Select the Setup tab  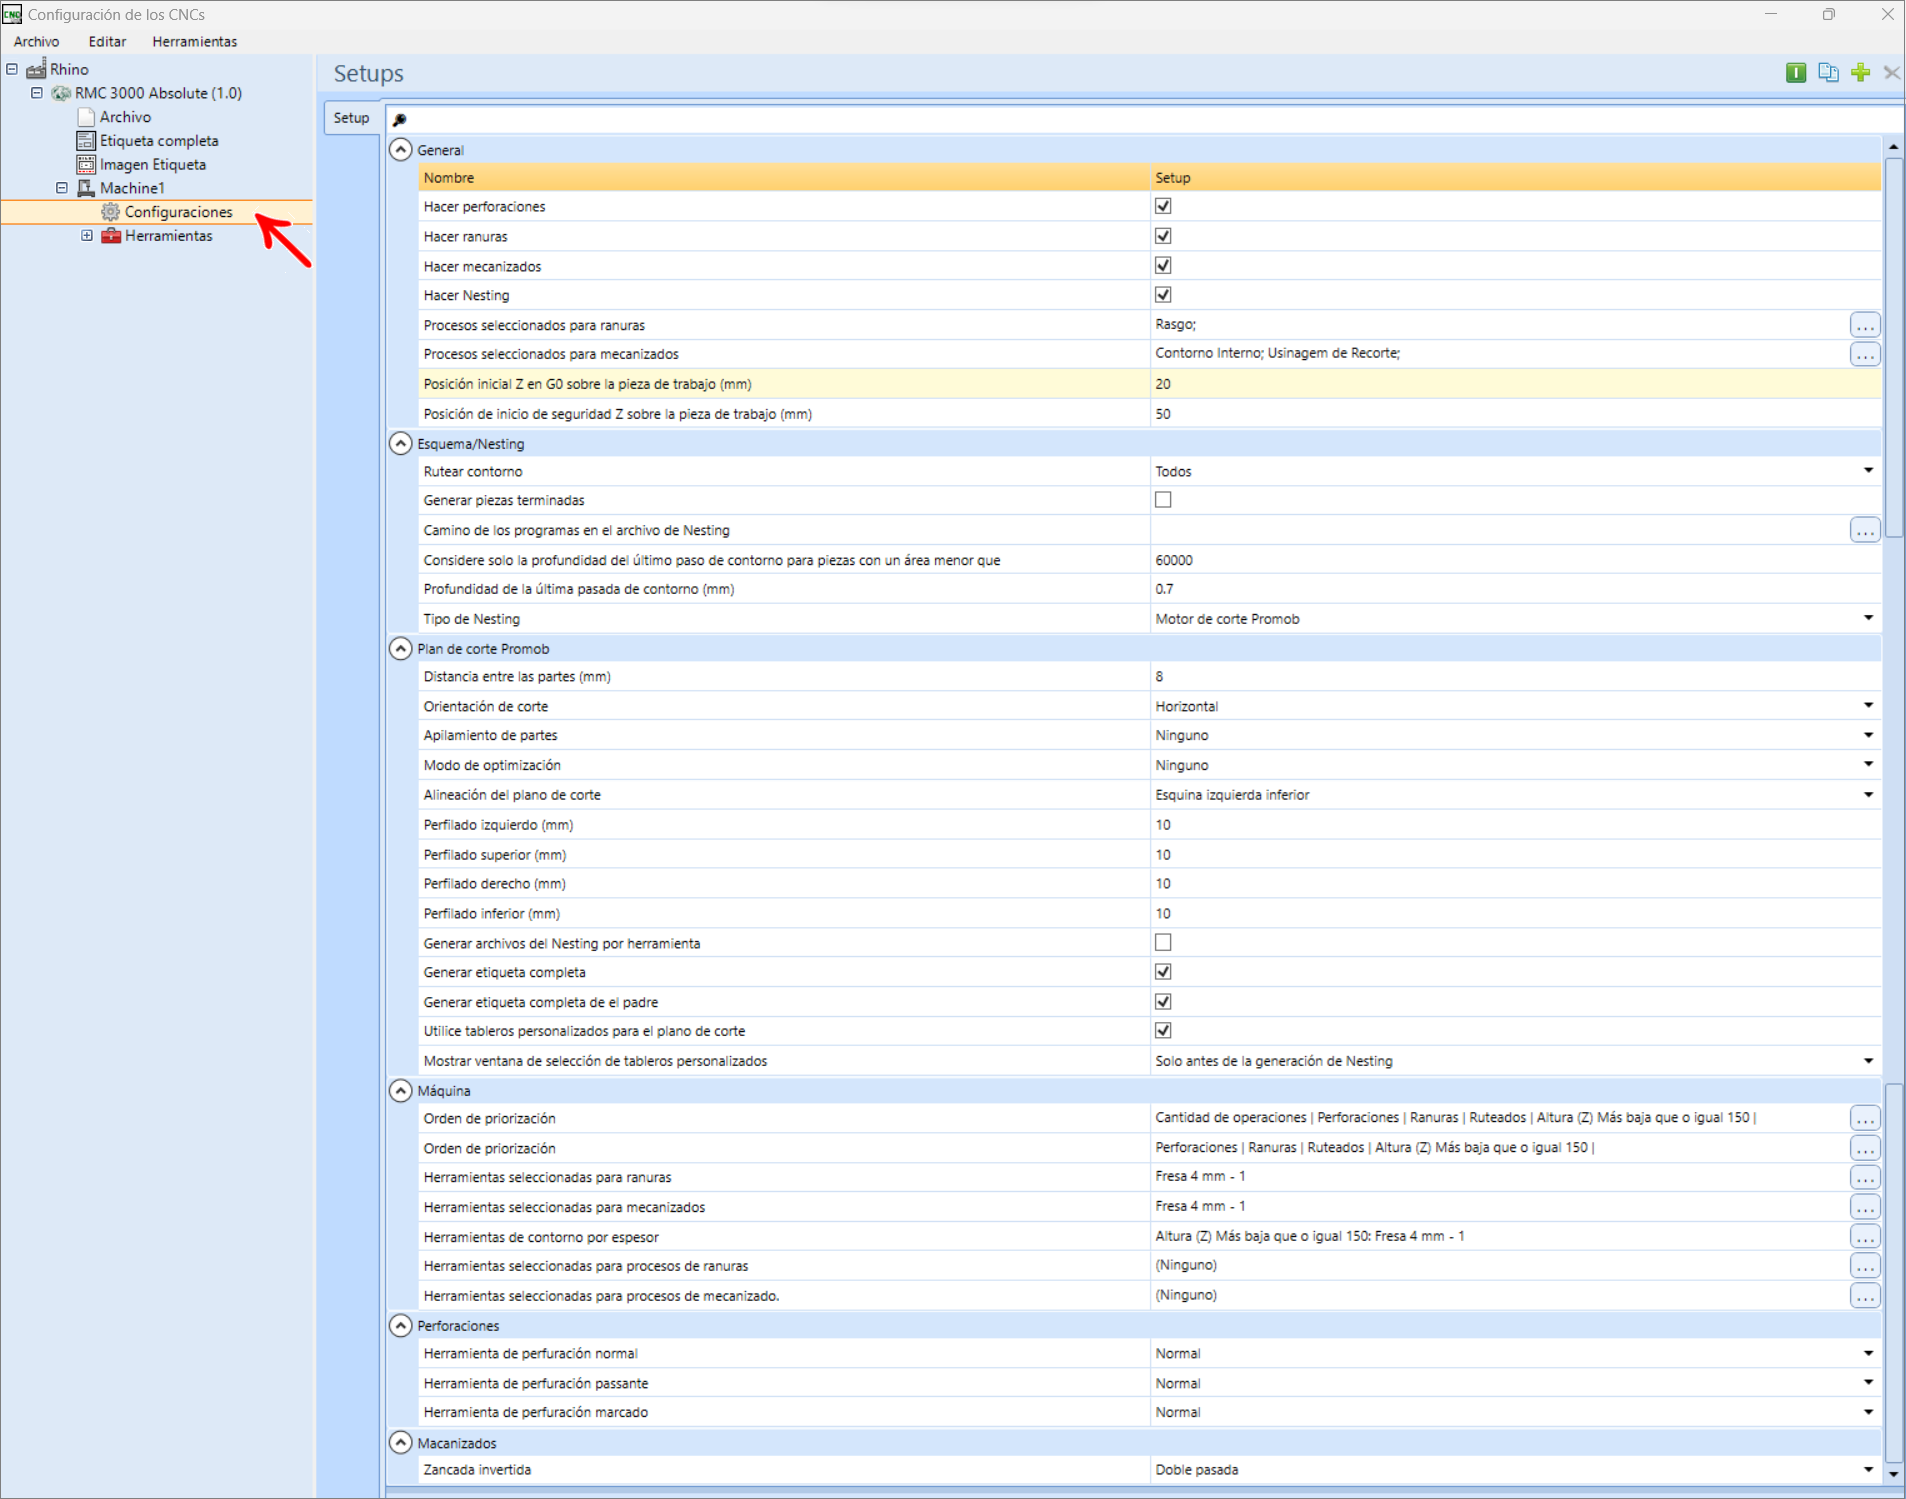pos(351,118)
